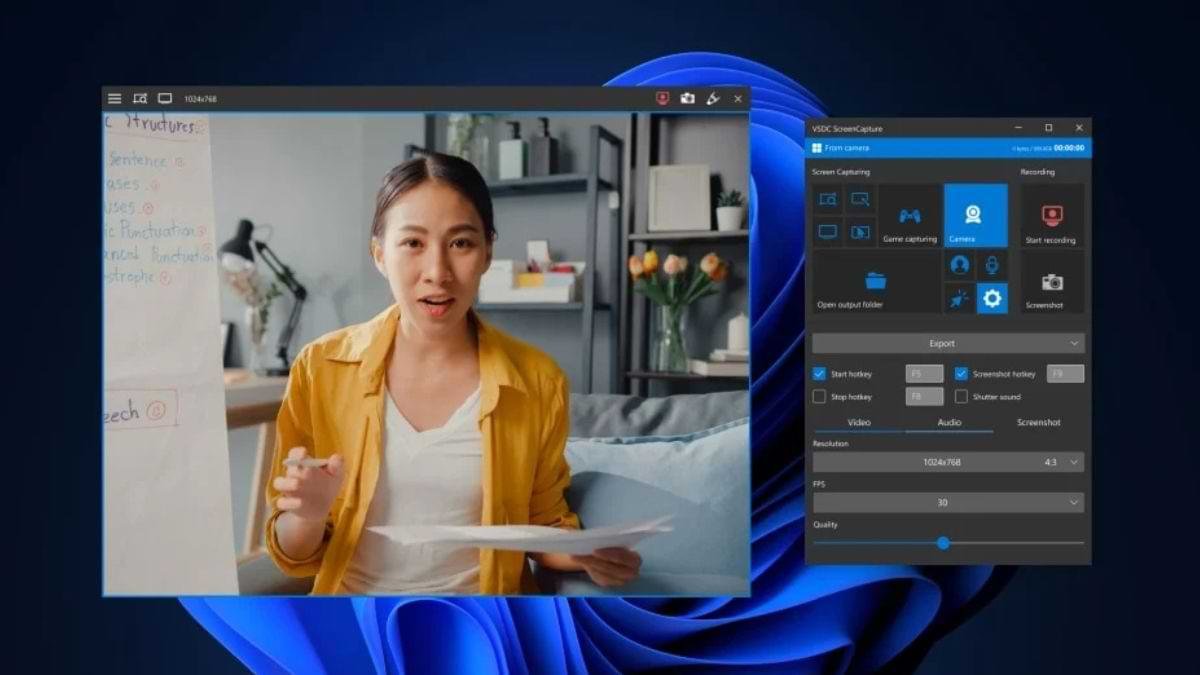1200x675 pixels.
Task: Click the From camera windows logo icon
Action: (x=817, y=148)
